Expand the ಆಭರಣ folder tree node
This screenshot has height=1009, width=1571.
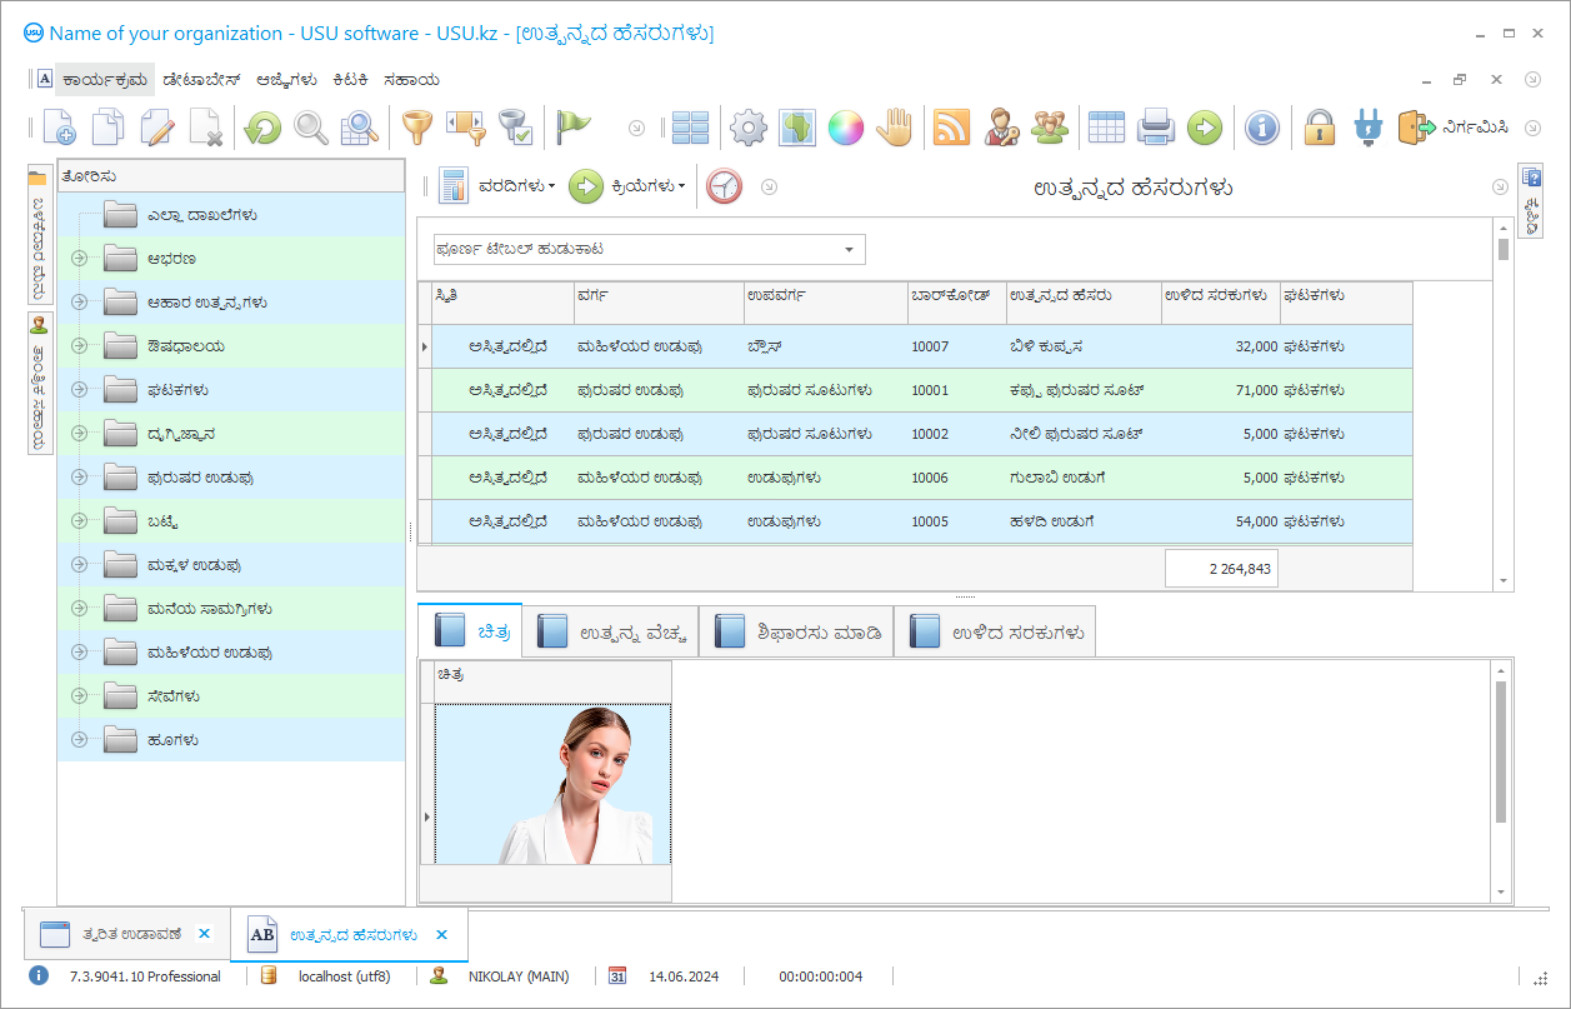(79, 258)
